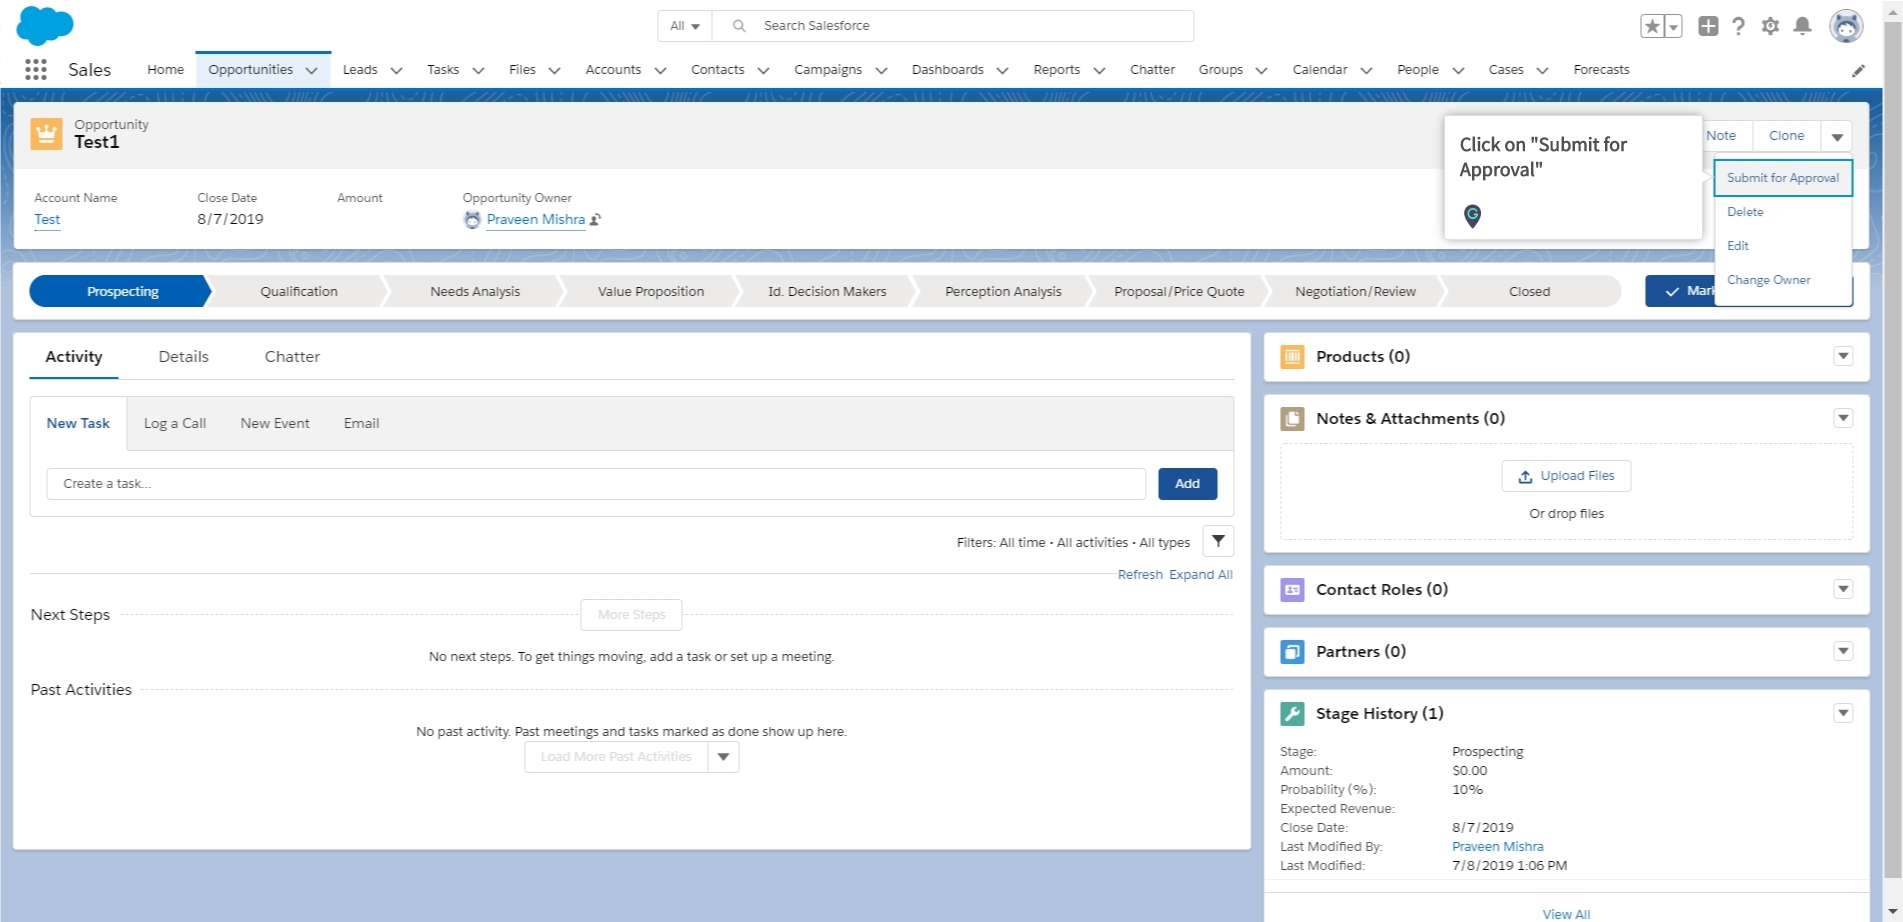Select Delete from the actions menu
The height and width of the screenshot is (922, 1903).
pos(1783,212)
